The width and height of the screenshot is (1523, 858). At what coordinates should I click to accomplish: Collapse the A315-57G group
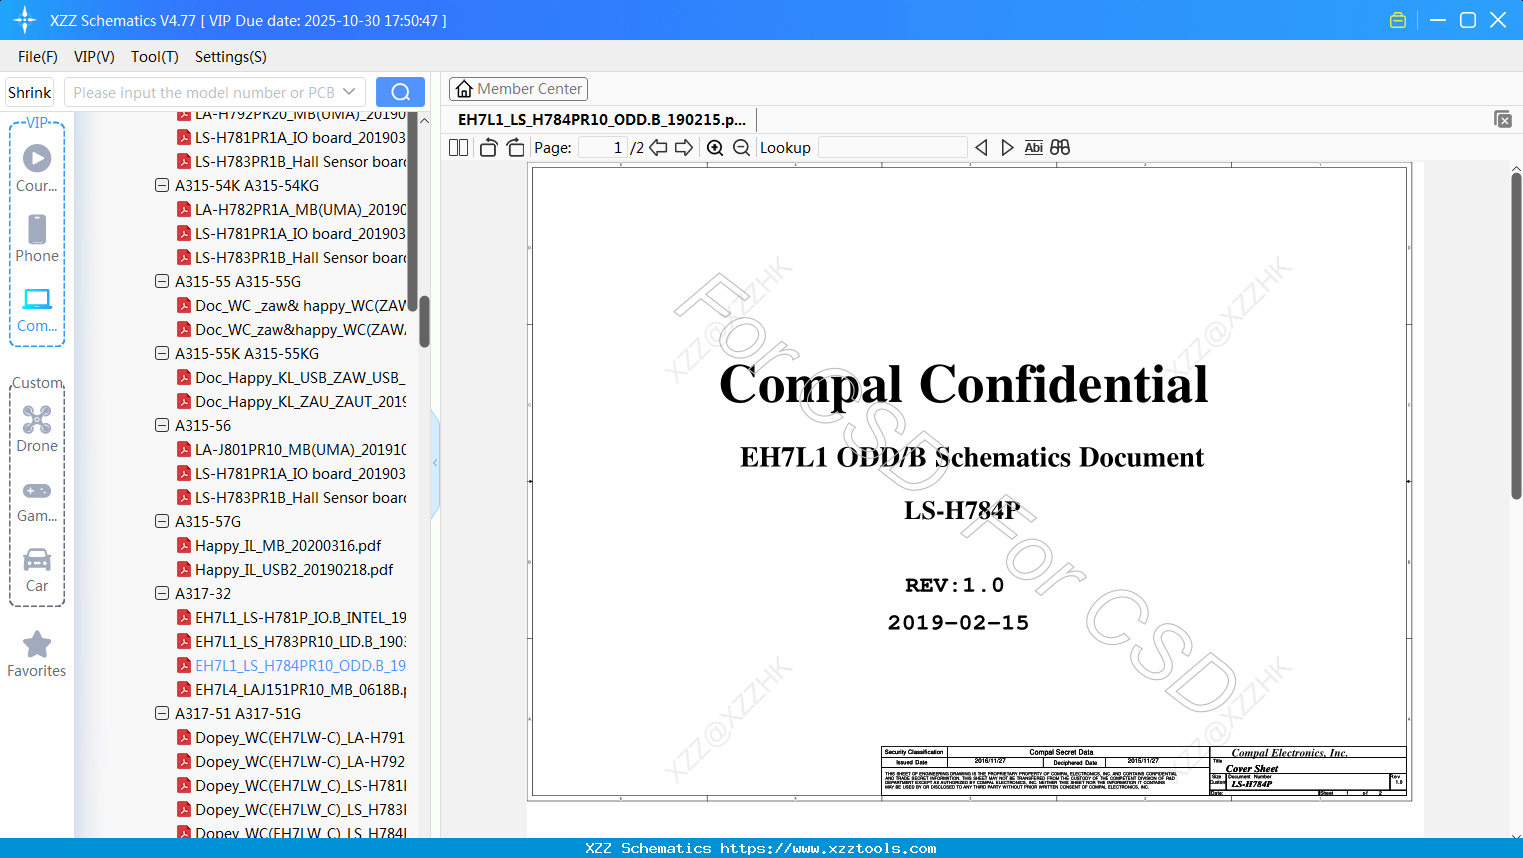162,521
